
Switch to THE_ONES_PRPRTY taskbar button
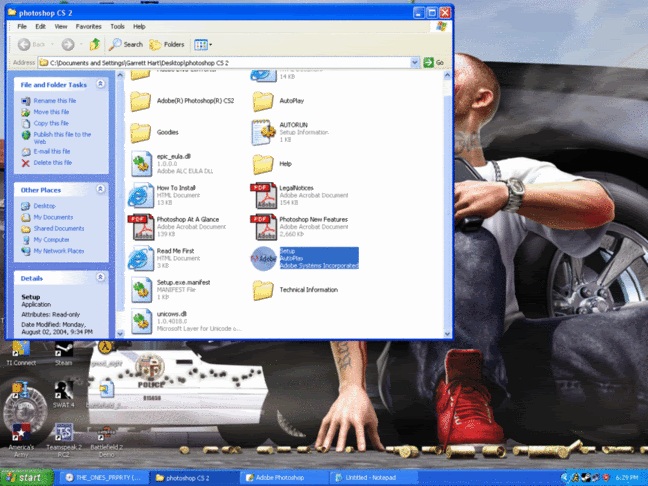[103, 478]
